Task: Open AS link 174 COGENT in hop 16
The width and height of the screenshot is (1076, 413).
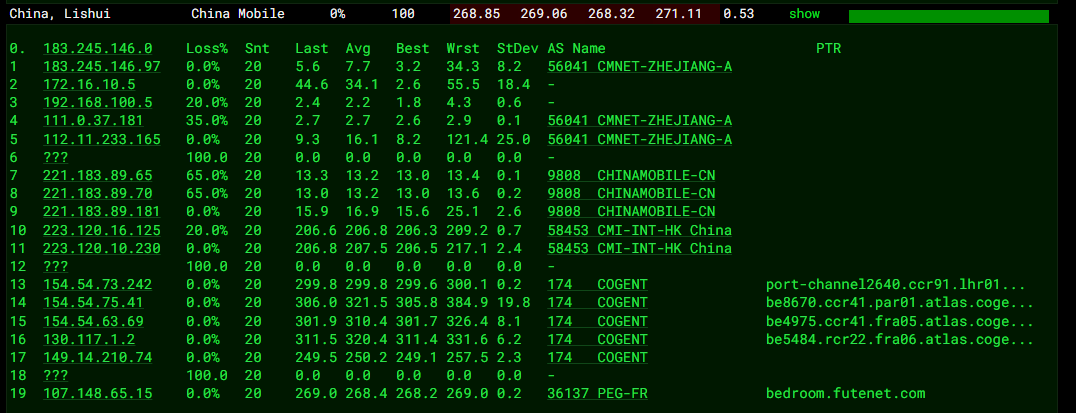Action: click(x=598, y=339)
